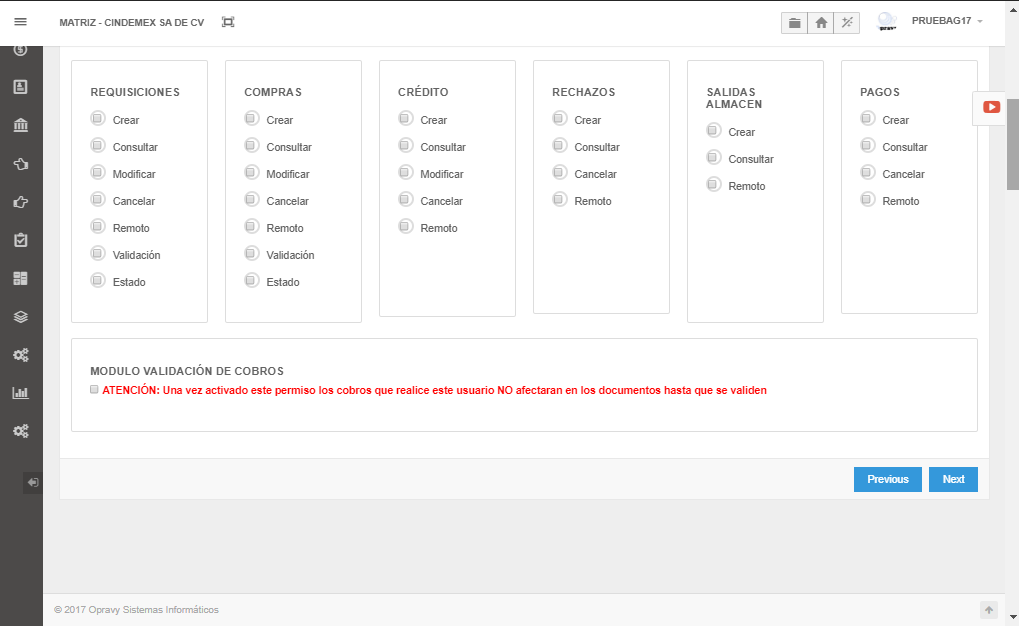Open the bank building sidebar icon
The image size is (1020, 626).
click(20, 125)
